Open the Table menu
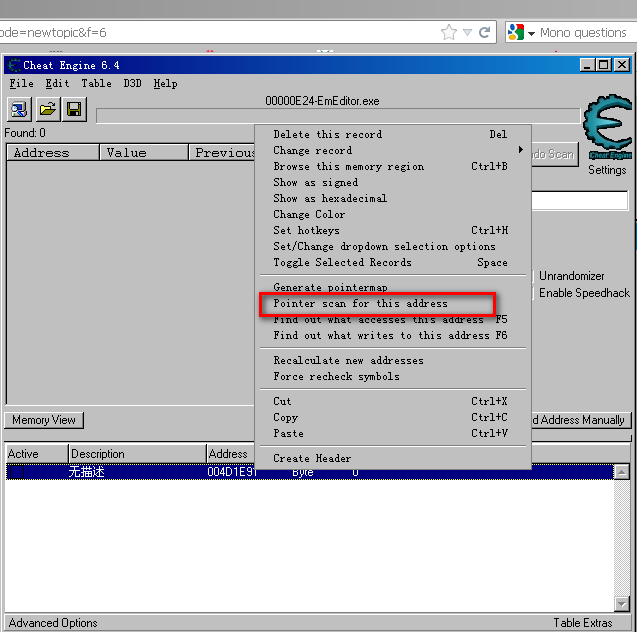Screen dimensions: 637x632 click(96, 83)
